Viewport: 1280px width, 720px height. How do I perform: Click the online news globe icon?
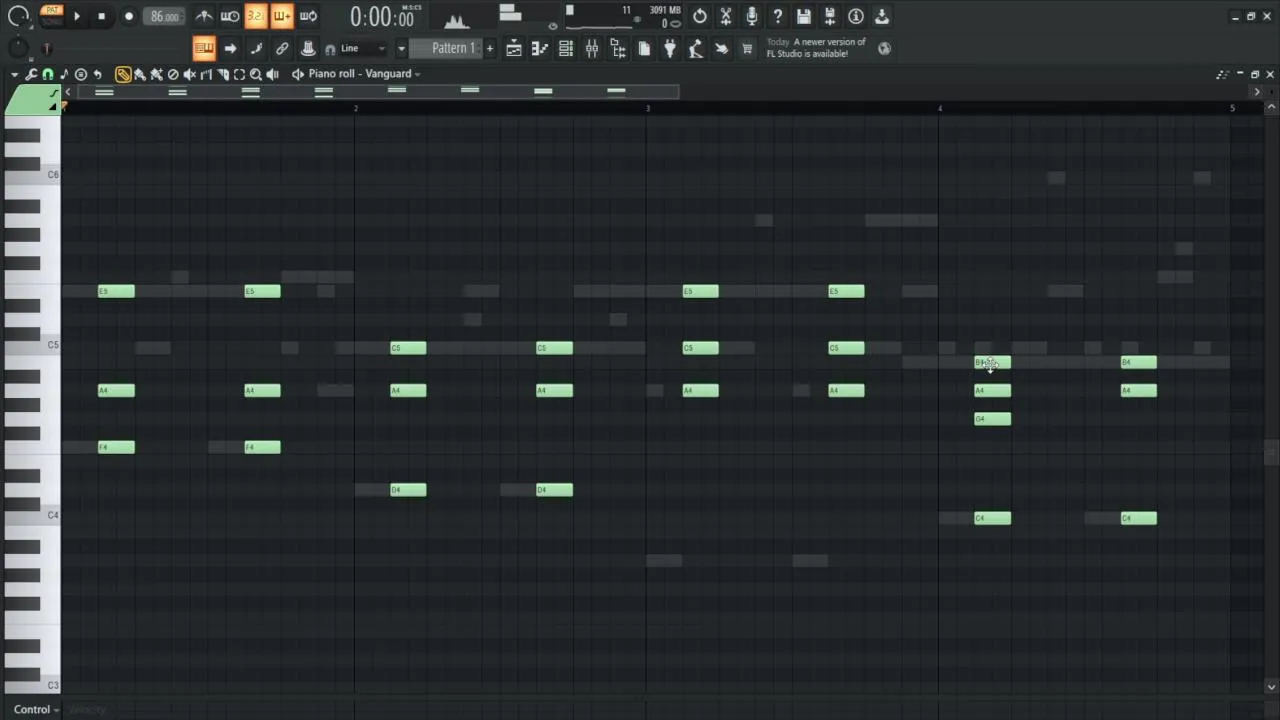pyautogui.click(x=884, y=48)
